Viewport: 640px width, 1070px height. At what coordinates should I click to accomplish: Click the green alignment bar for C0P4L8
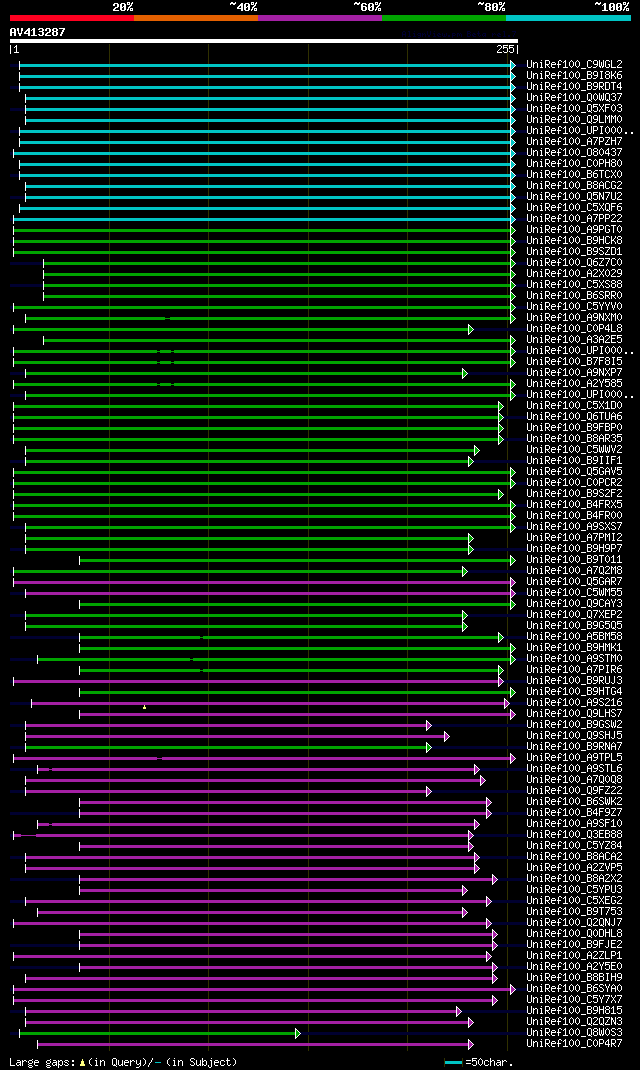pyautogui.click(x=244, y=330)
